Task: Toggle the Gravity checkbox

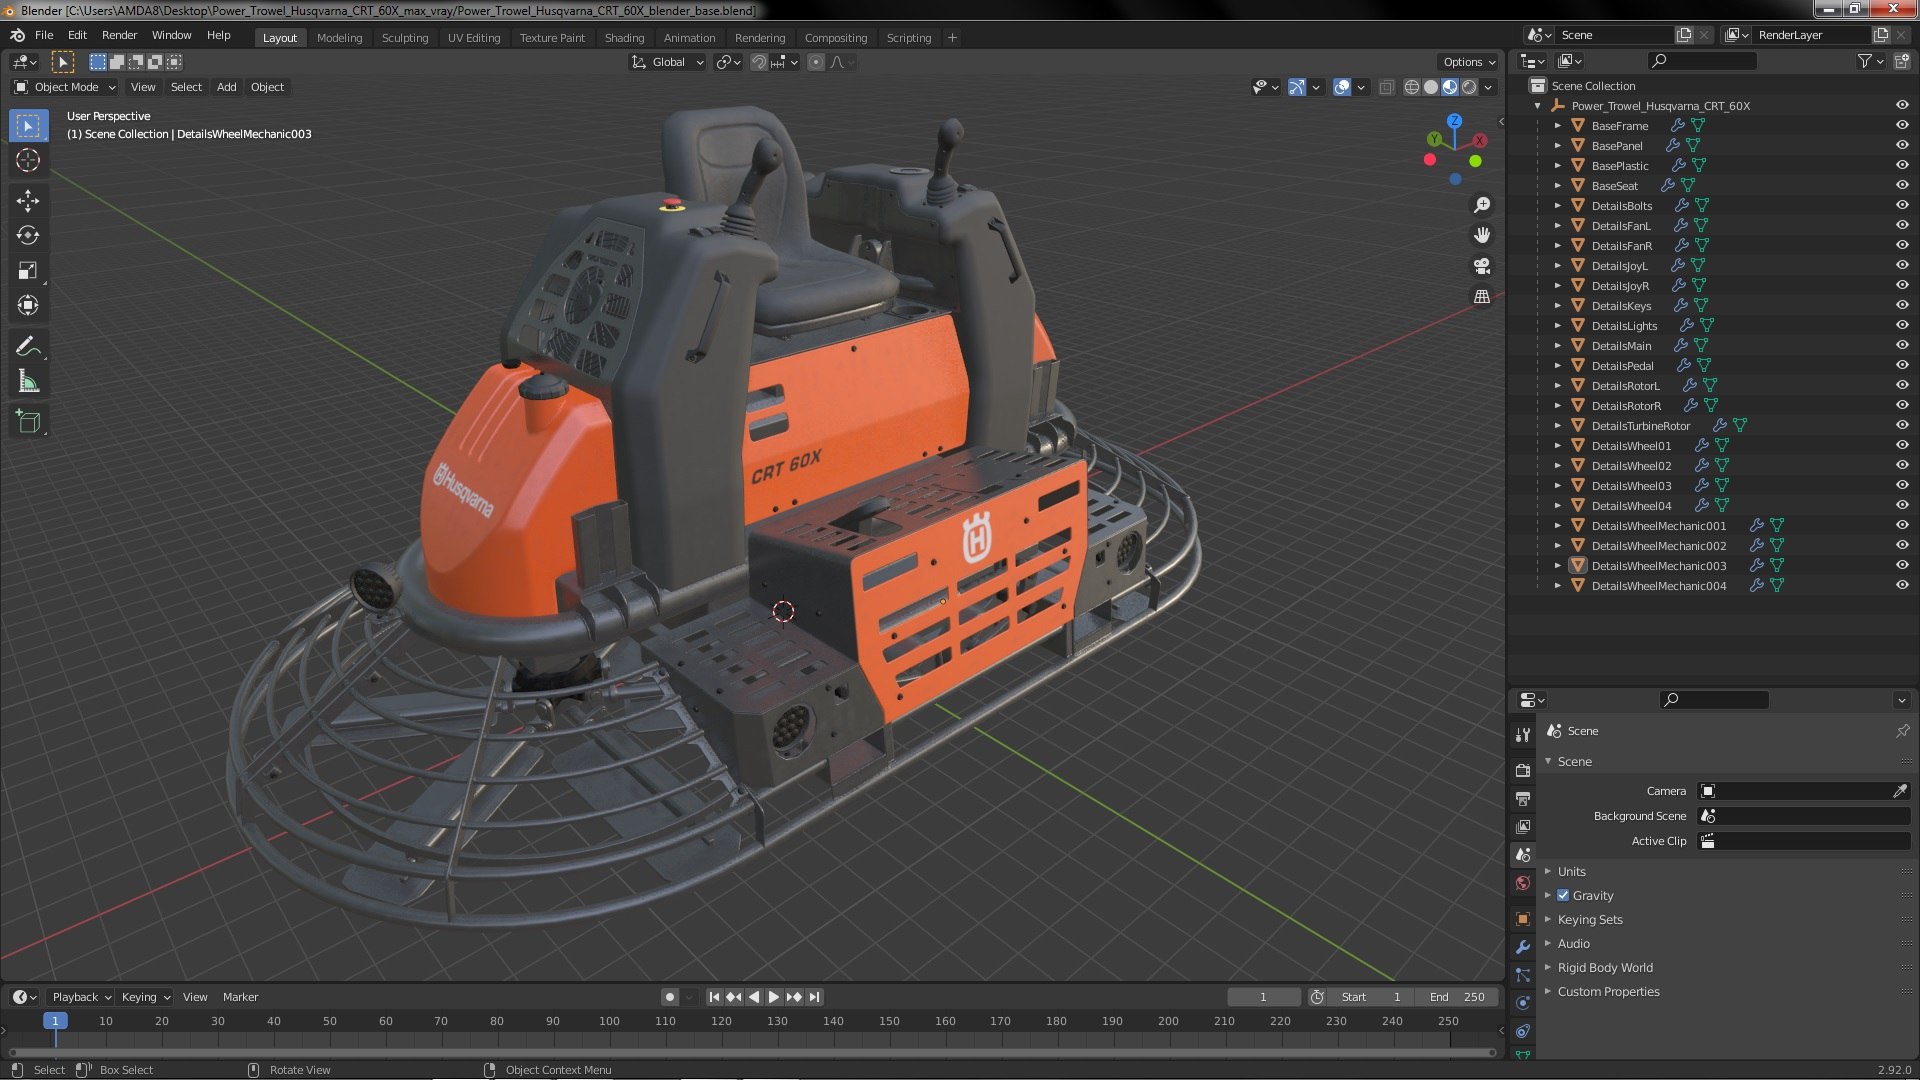Action: click(x=1563, y=895)
